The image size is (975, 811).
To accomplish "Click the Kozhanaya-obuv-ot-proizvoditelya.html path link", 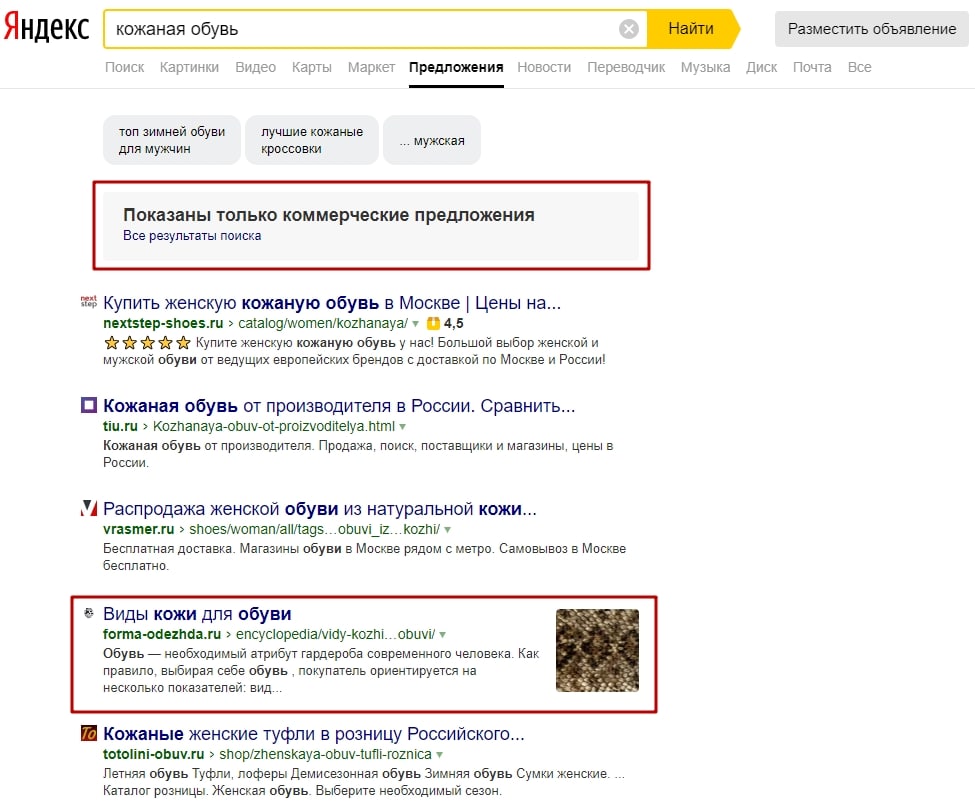I will point(274,426).
